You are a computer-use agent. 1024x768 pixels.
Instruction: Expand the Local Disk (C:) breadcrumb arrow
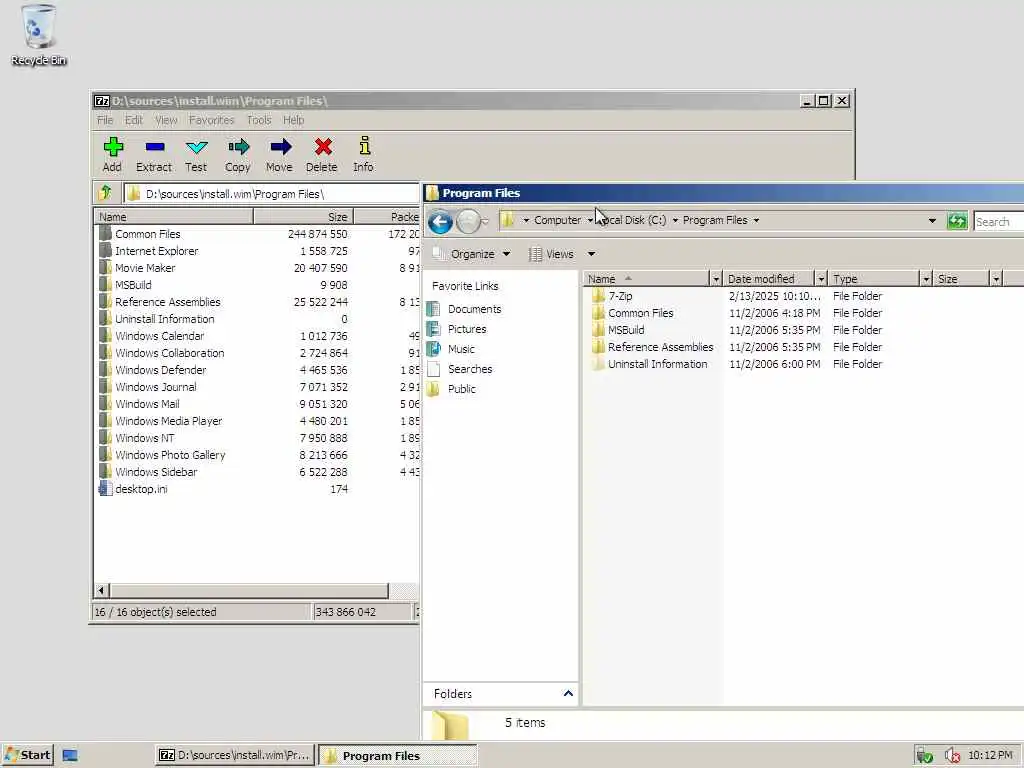coord(675,221)
